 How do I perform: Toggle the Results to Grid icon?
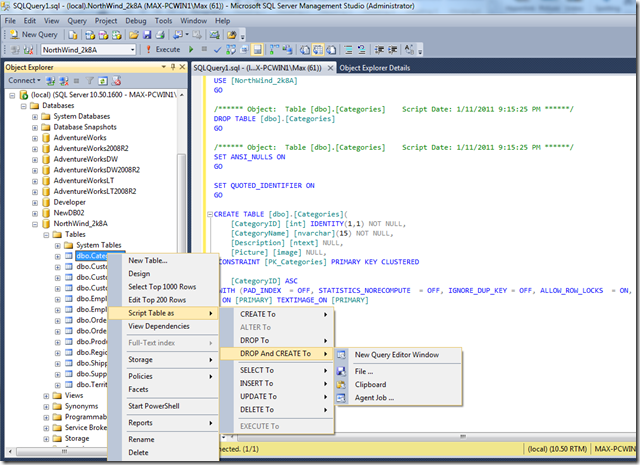[x=318, y=50]
